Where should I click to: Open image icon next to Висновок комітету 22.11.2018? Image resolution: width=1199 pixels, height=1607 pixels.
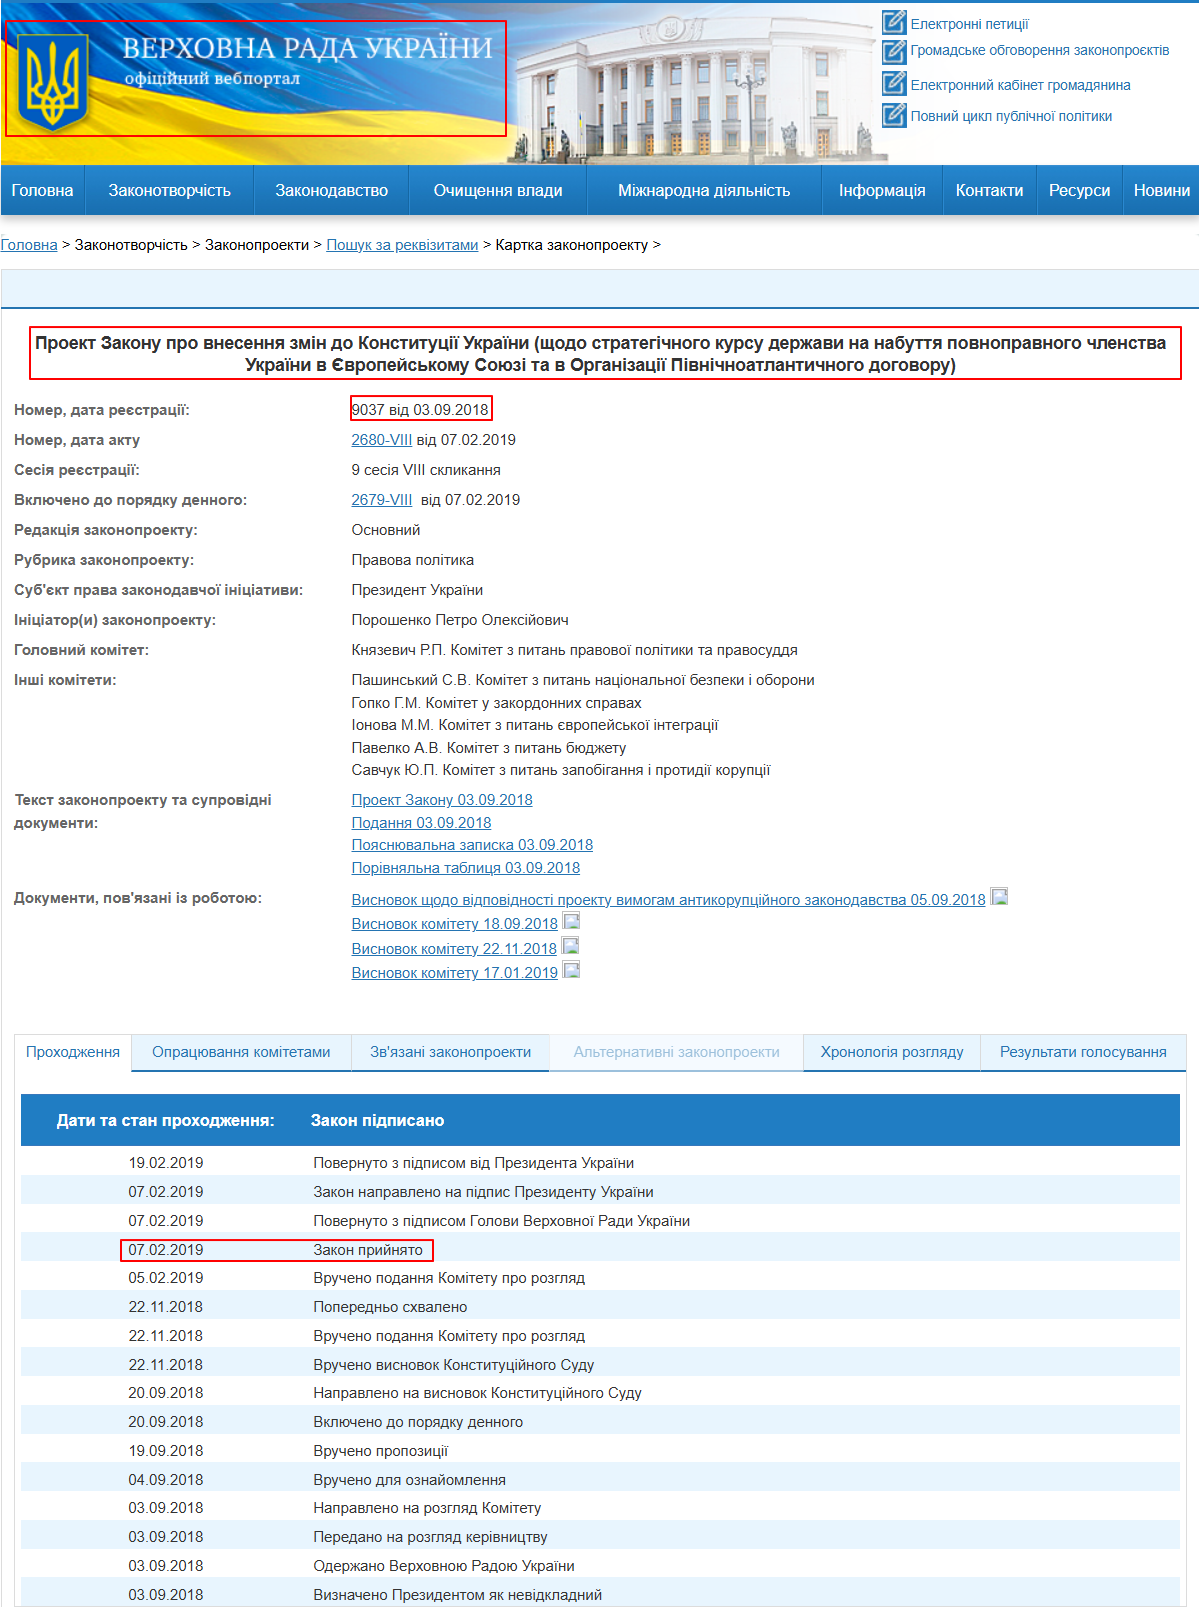pos(570,946)
